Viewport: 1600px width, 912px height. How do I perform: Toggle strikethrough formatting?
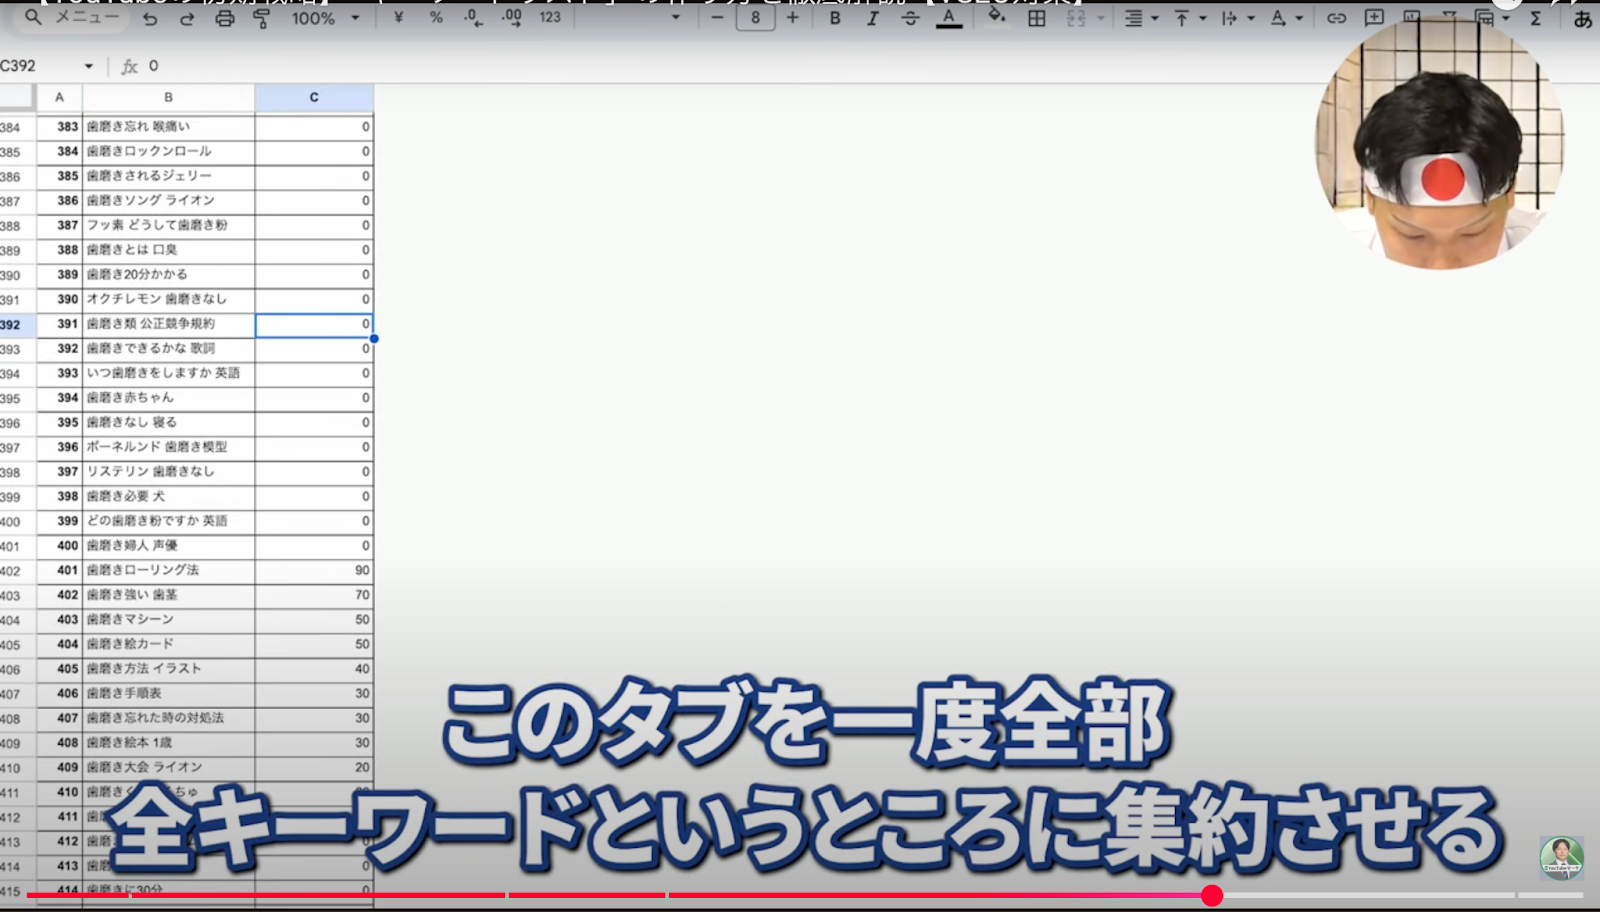coord(910,17)
